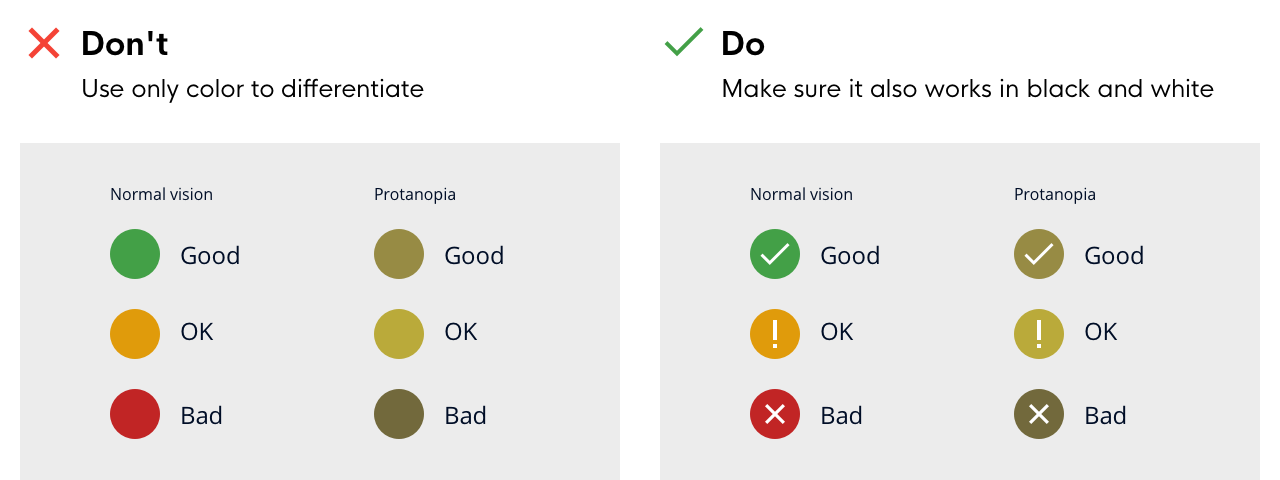
Task: Click 'Make sure it also works in black and white'
Action: click(968, 89)
